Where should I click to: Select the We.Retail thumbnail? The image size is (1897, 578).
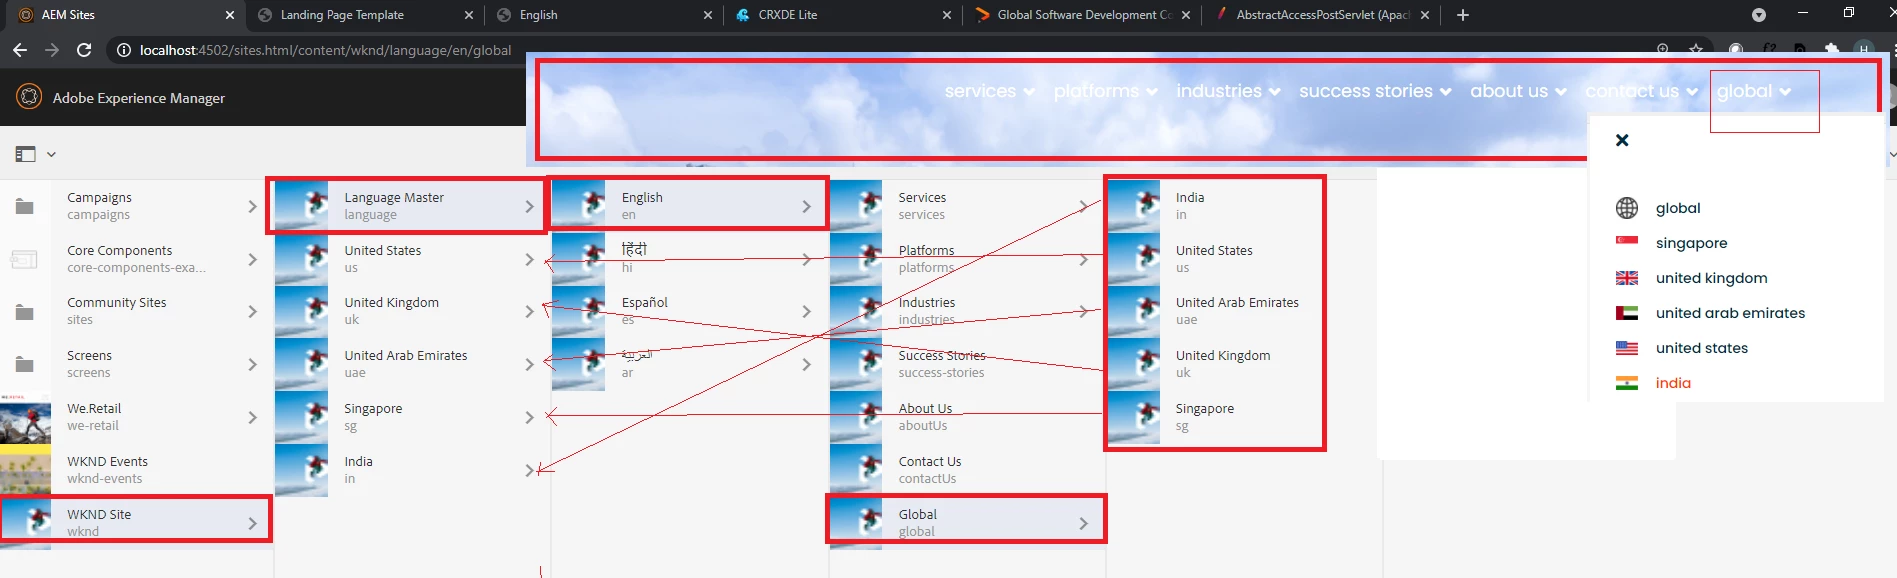(25, 417)
